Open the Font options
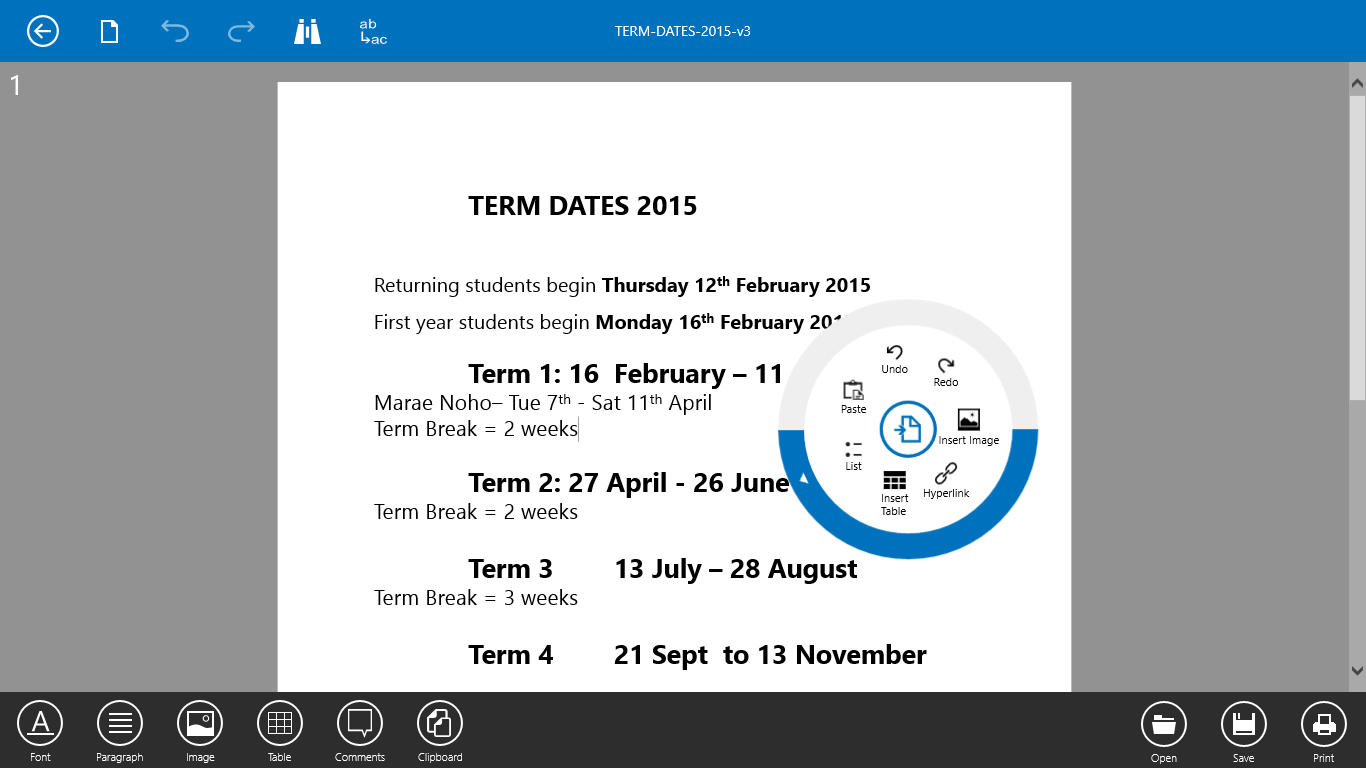 click(40, 732)
